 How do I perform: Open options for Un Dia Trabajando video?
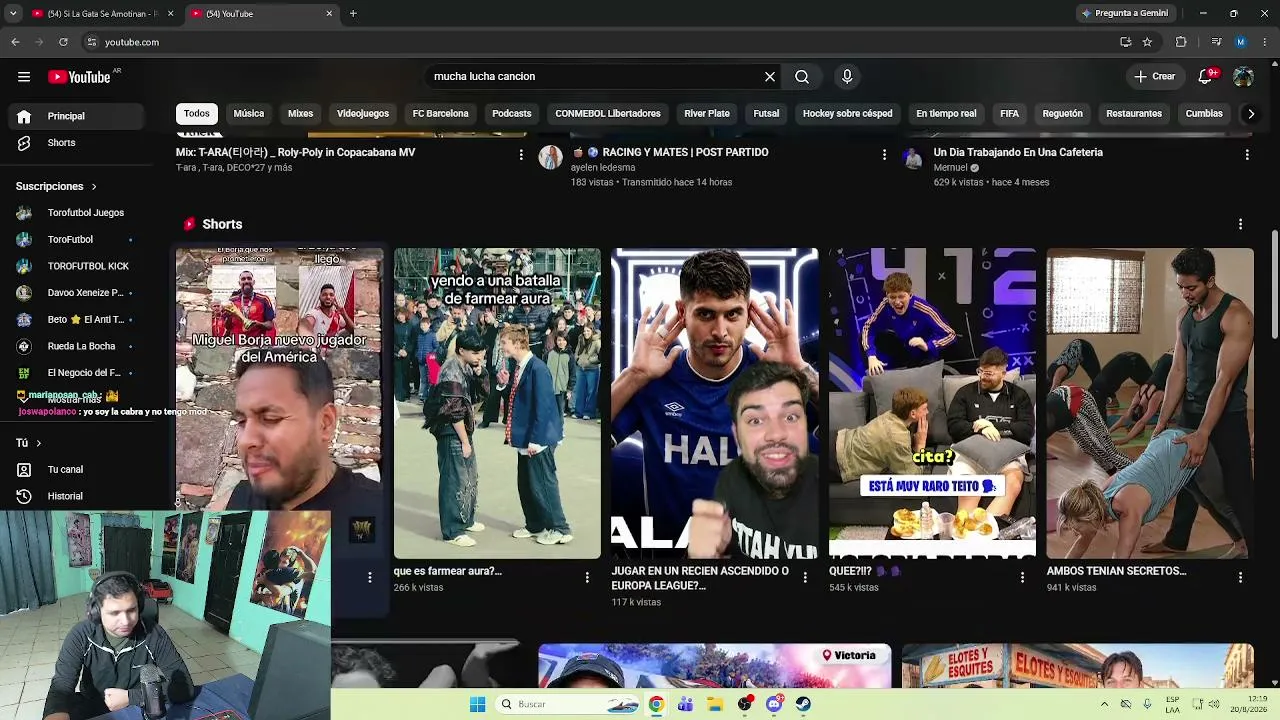point(1247,154)
